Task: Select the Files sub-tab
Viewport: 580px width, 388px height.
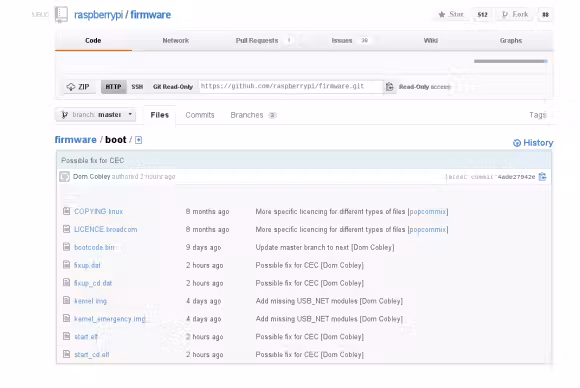Action: tap(159, 115)
